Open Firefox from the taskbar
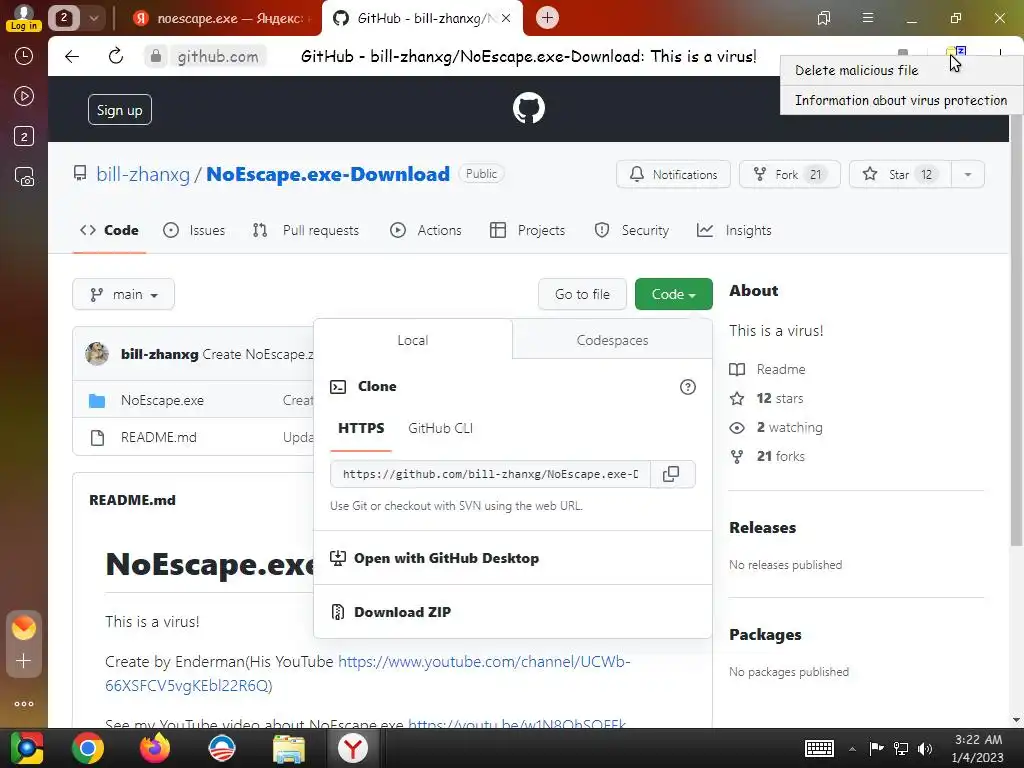 tap(155, 748)
